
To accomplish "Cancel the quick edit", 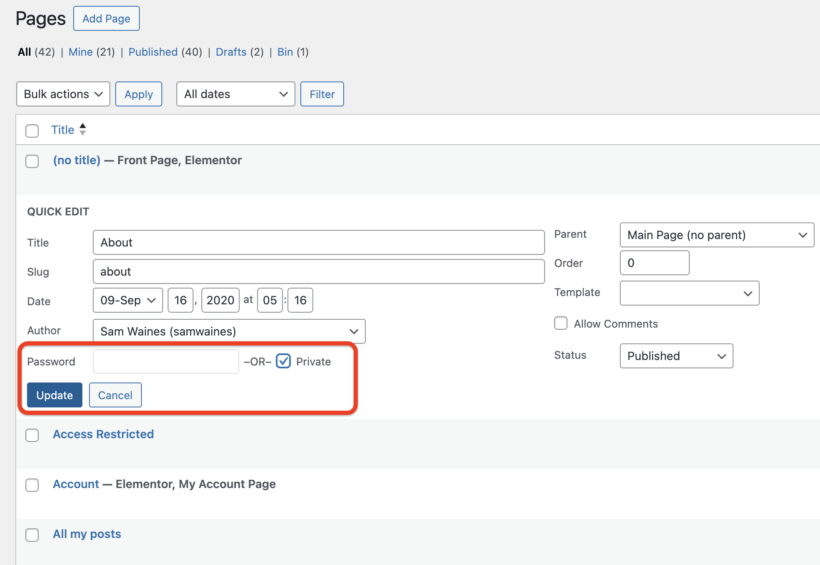I will click(115, 395).
